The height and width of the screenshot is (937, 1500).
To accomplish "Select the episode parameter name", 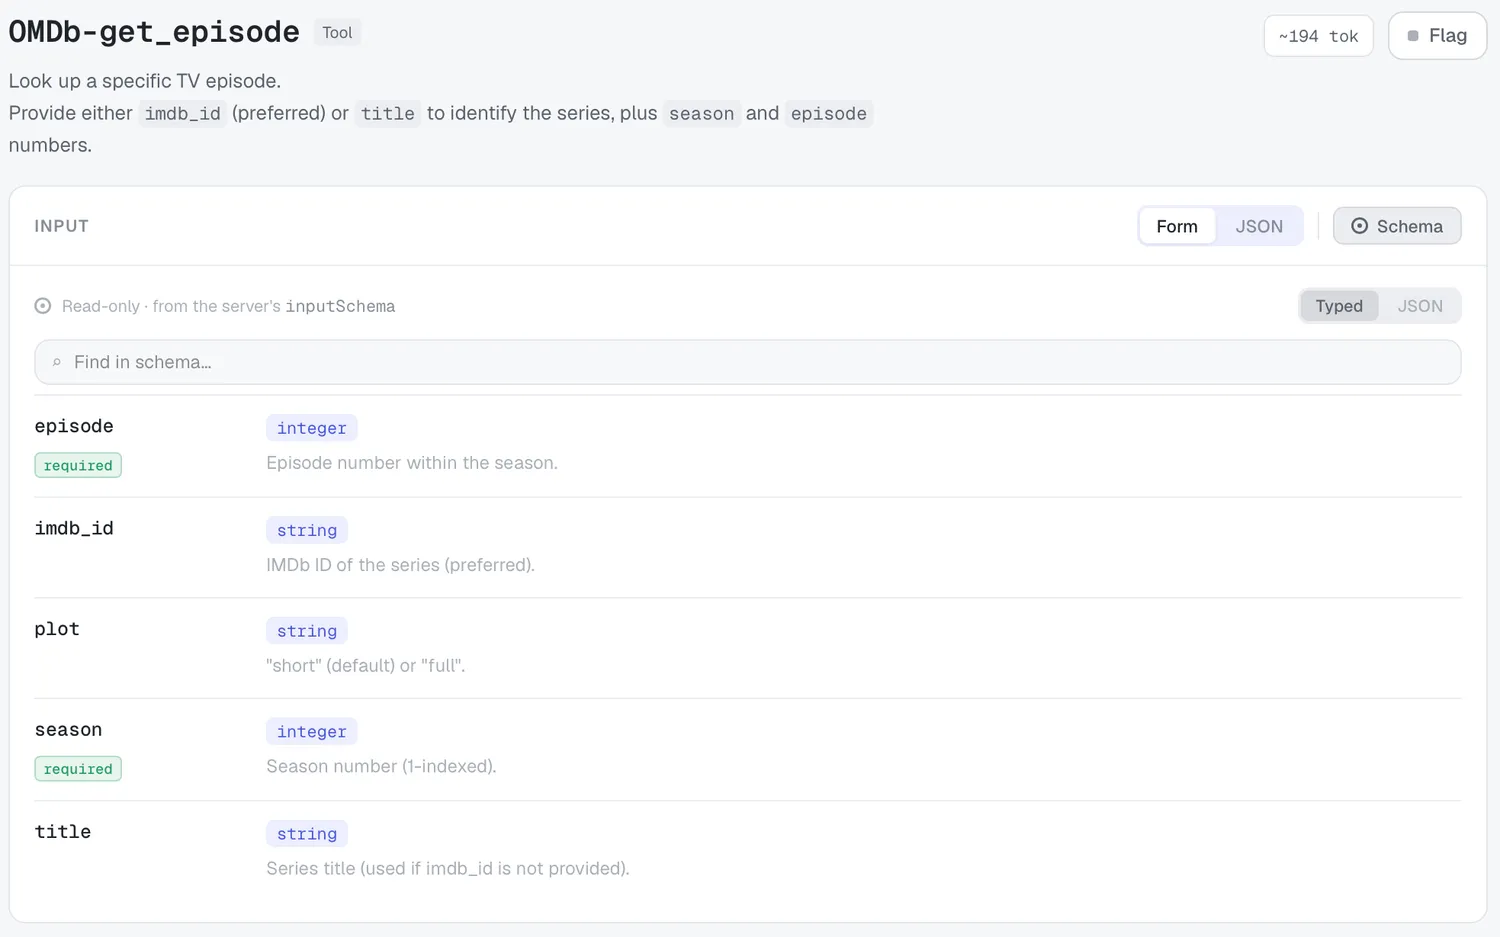I will [74, 426].
